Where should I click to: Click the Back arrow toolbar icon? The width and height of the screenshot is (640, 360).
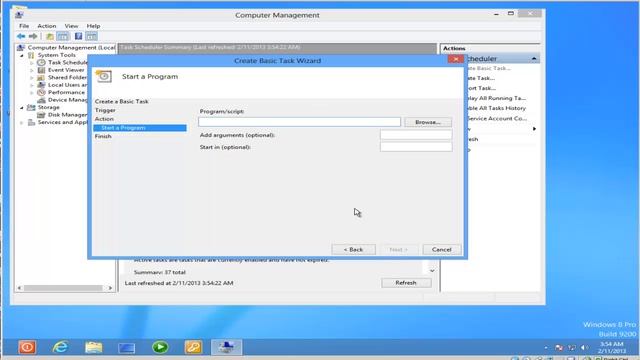tap(21, 36)
